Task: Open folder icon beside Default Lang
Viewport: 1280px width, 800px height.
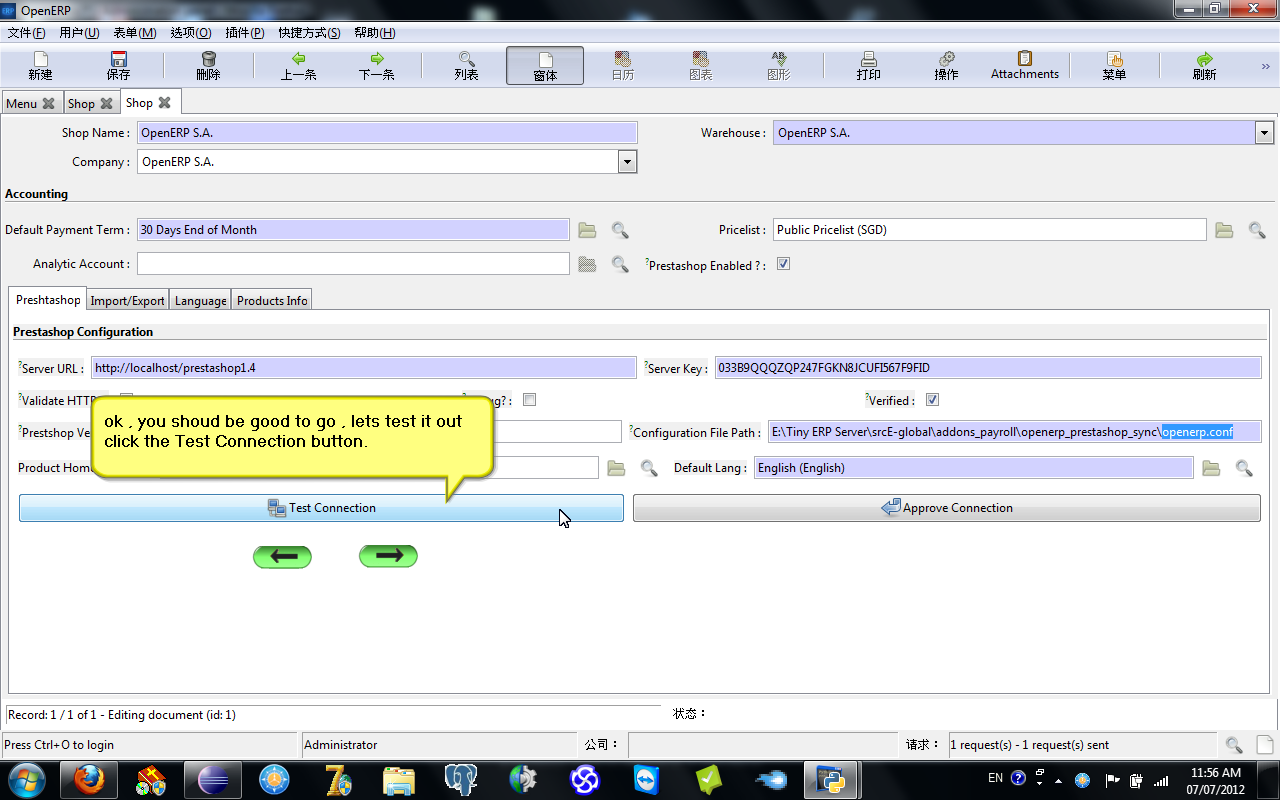Action: point(1211,468)
